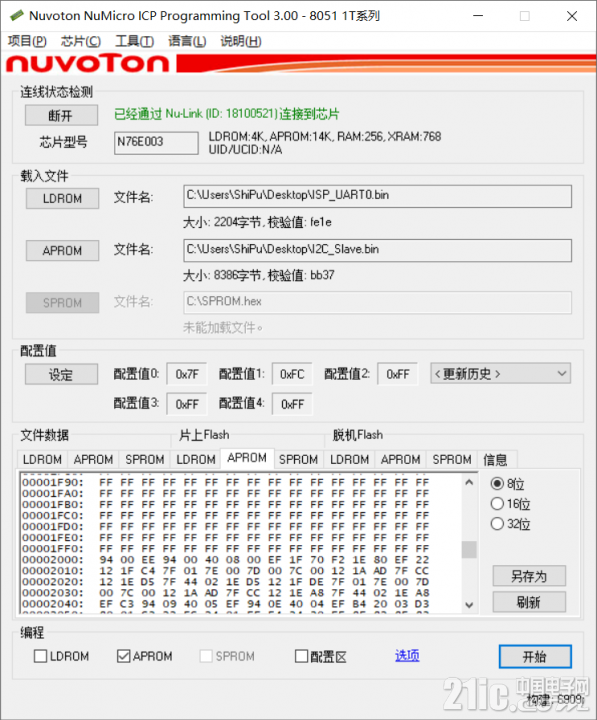
Task: Open the 芯片(C) menu
Action: 81,41
